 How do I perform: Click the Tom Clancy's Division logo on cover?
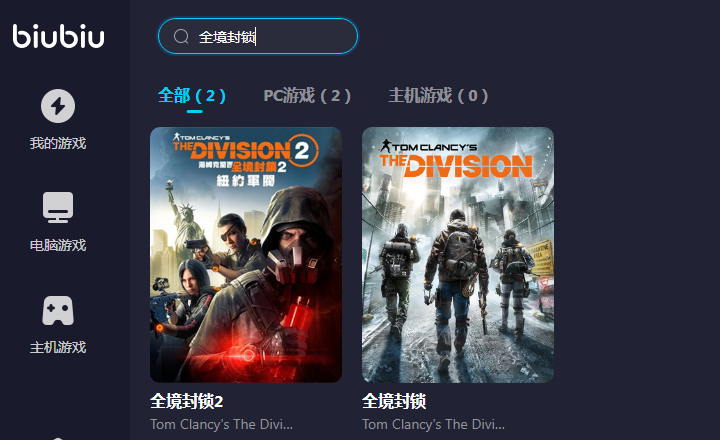[x=456, y=159]
